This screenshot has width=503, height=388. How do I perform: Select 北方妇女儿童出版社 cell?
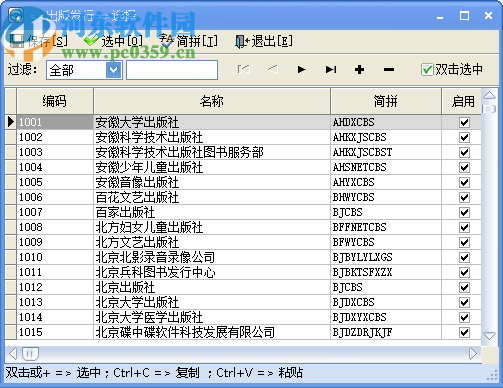(x=212, y=227)
